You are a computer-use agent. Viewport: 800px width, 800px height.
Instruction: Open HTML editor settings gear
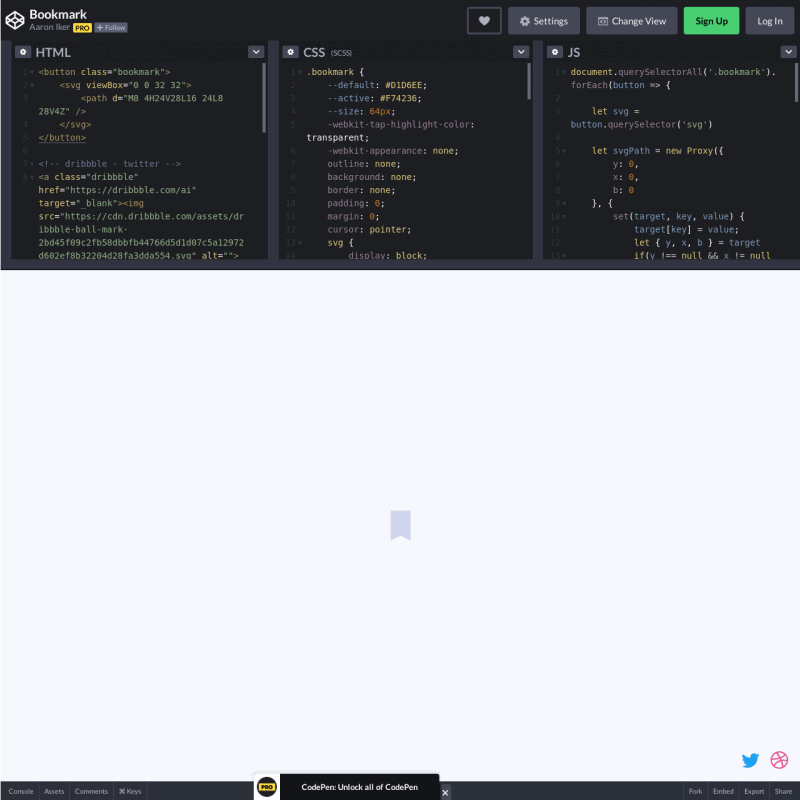(23, 52)
